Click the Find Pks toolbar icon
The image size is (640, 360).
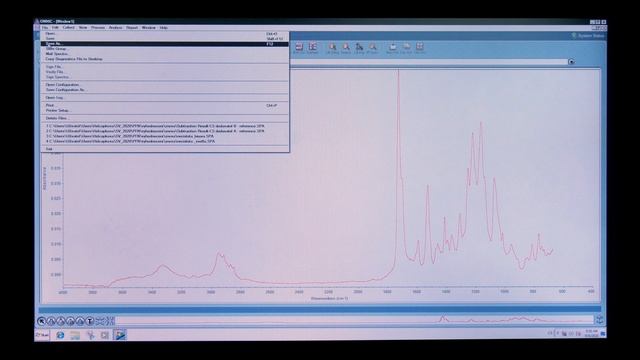(x=373, y=48)
